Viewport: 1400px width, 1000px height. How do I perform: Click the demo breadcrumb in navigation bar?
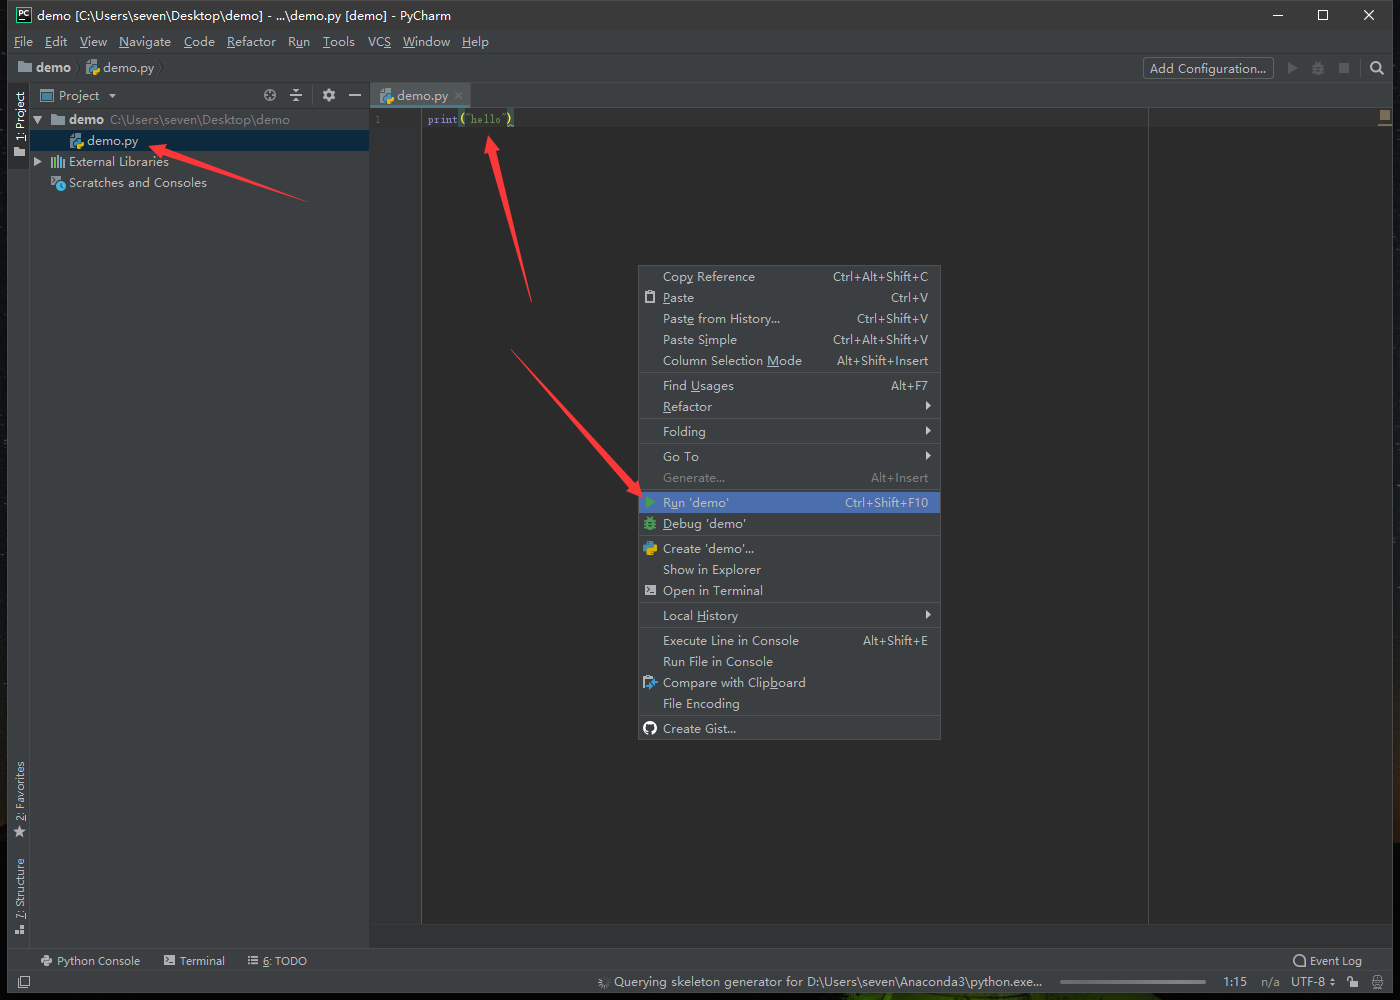click(x=45, y=68)
